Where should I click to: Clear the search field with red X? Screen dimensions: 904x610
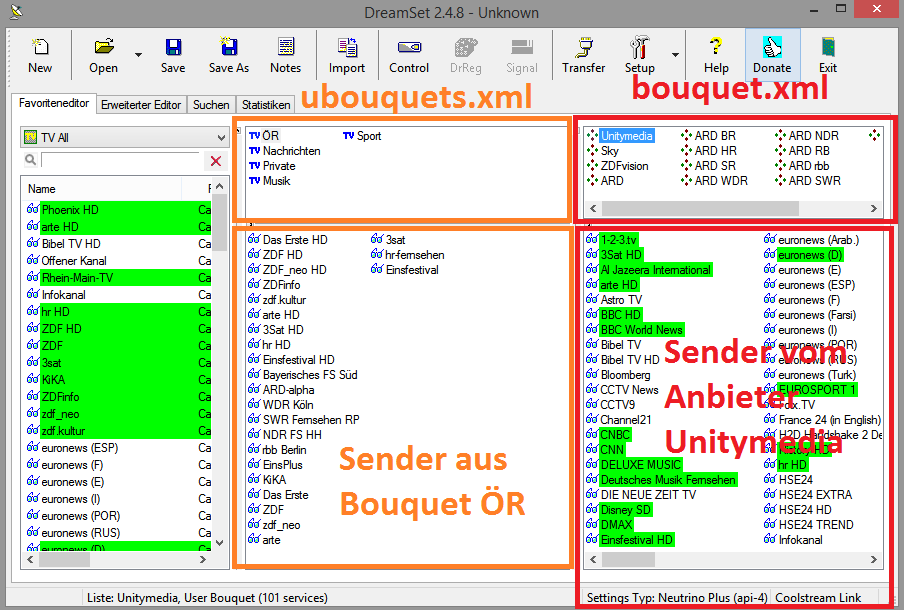coord(215,161)
